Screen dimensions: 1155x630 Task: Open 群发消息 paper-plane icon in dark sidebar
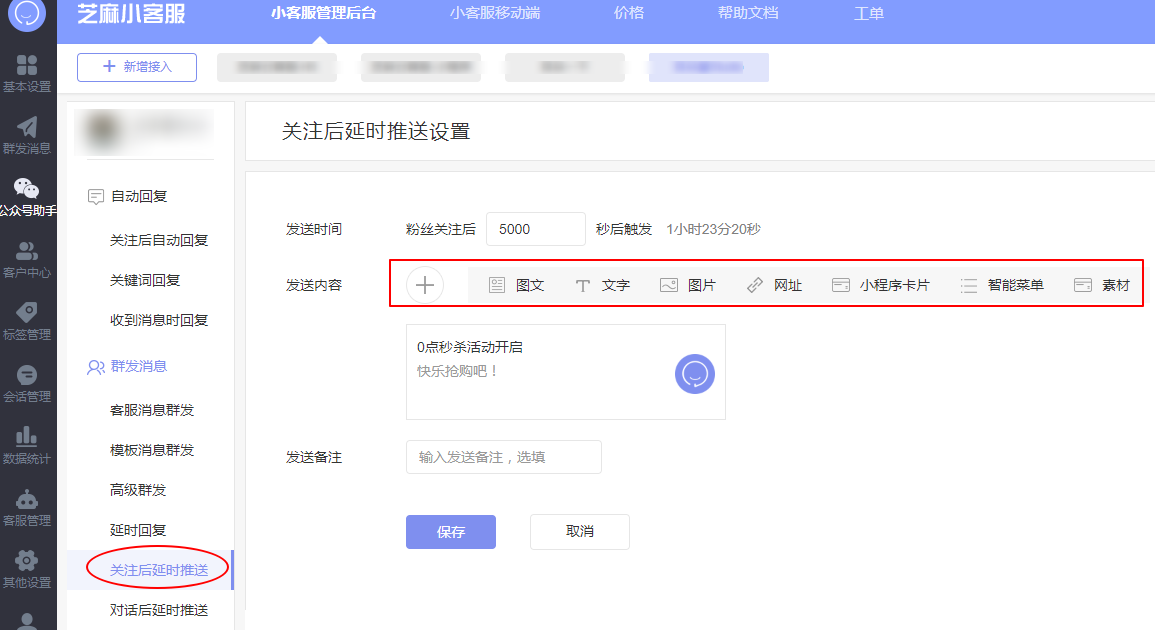tap(27, 127)
